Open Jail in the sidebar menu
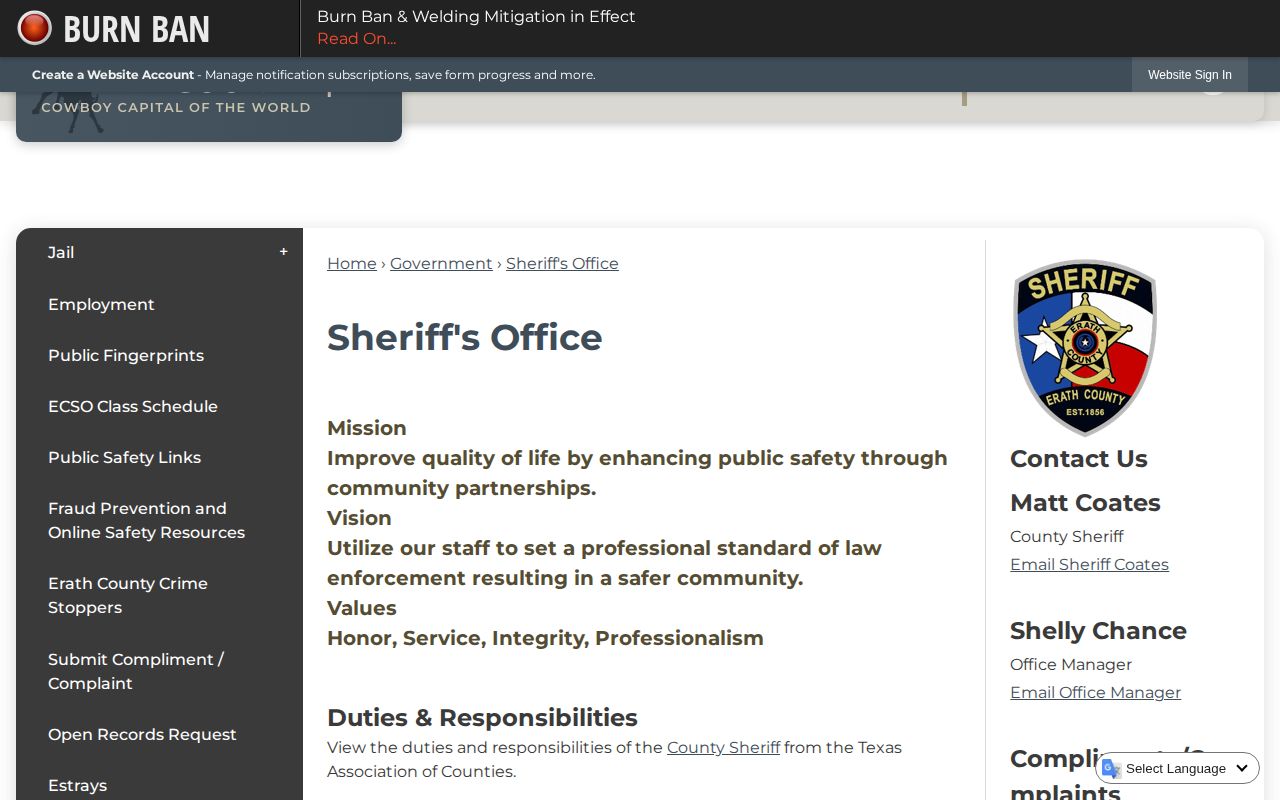The height and width of the screenshot is (800, 1280). coord(61,253)
